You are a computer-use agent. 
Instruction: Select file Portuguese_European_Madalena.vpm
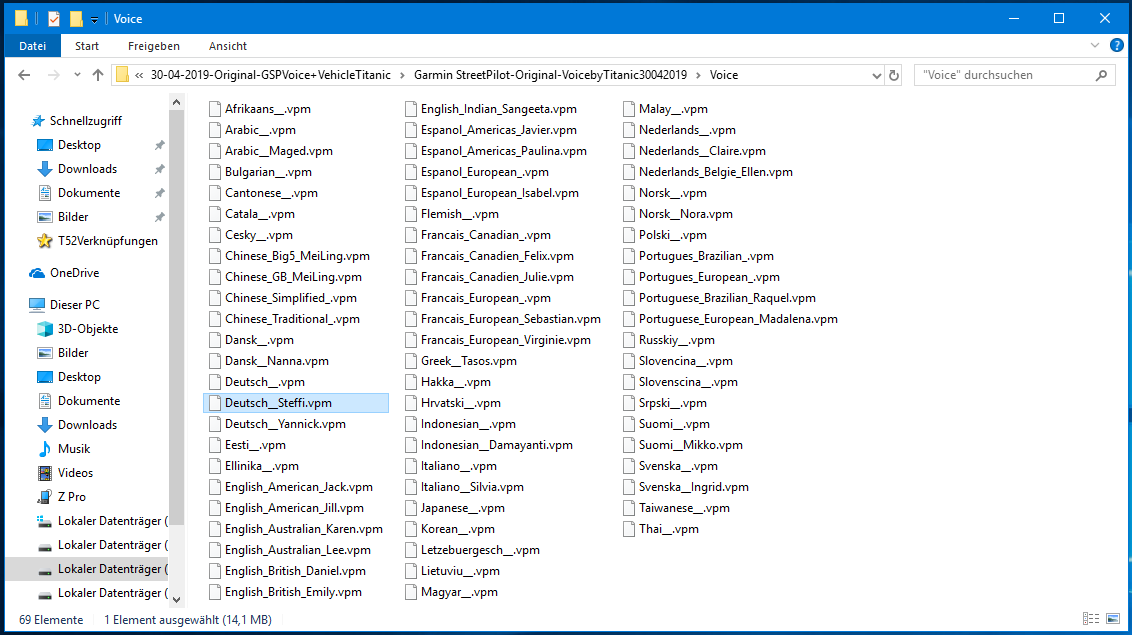738,319
